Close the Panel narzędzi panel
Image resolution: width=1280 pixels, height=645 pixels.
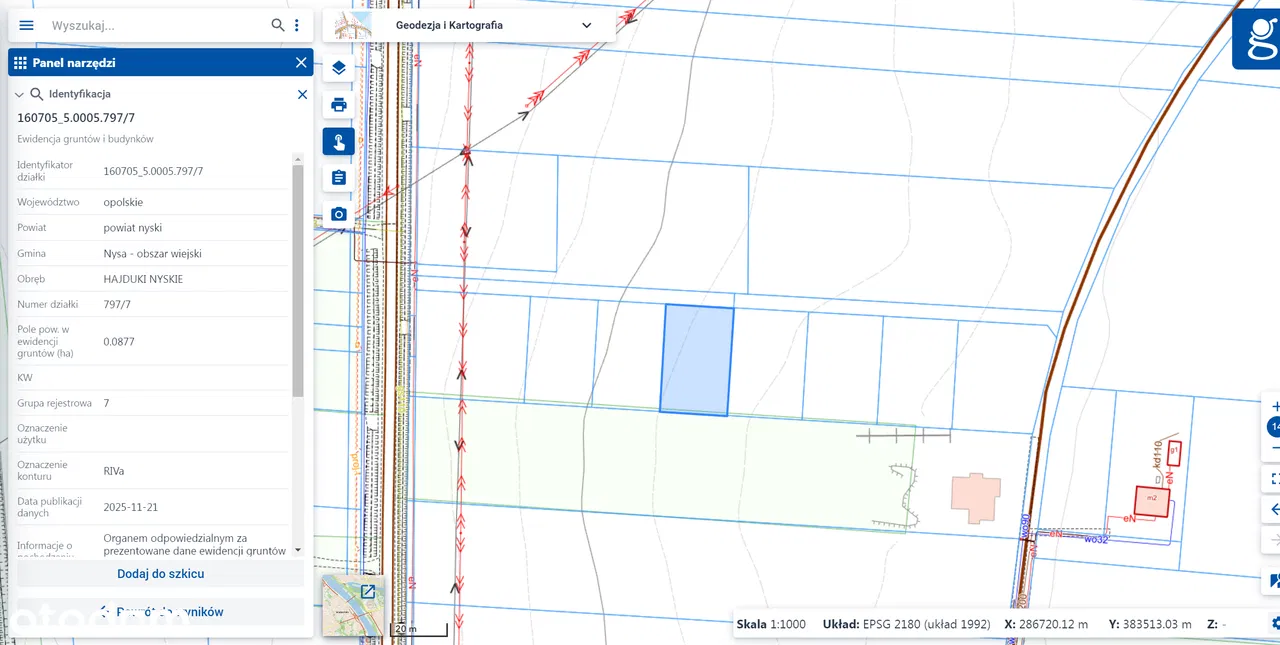pyautogui.click(x=301, y=62)
